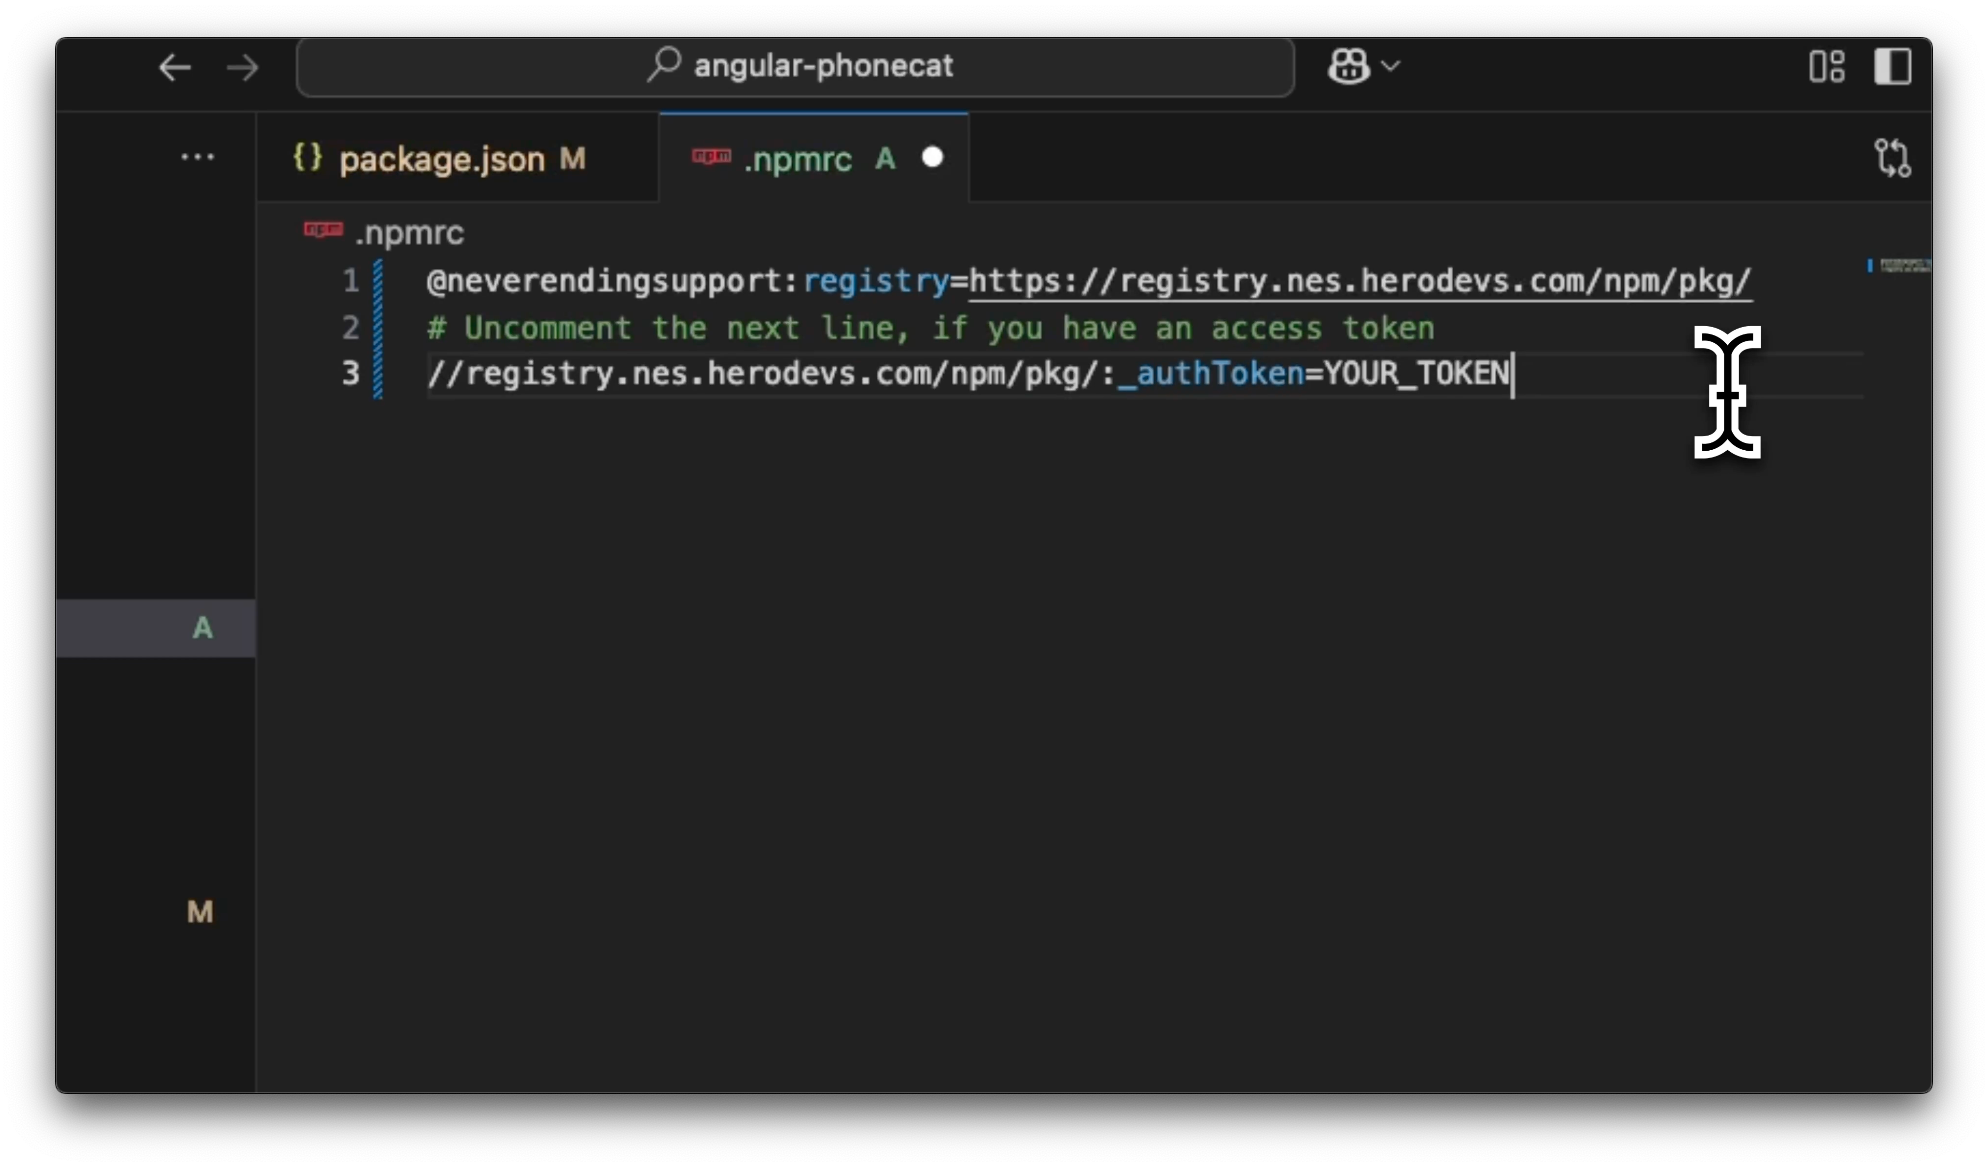
Task: Toggle the secondary side bar
Action: click(x=1892, y=67)
